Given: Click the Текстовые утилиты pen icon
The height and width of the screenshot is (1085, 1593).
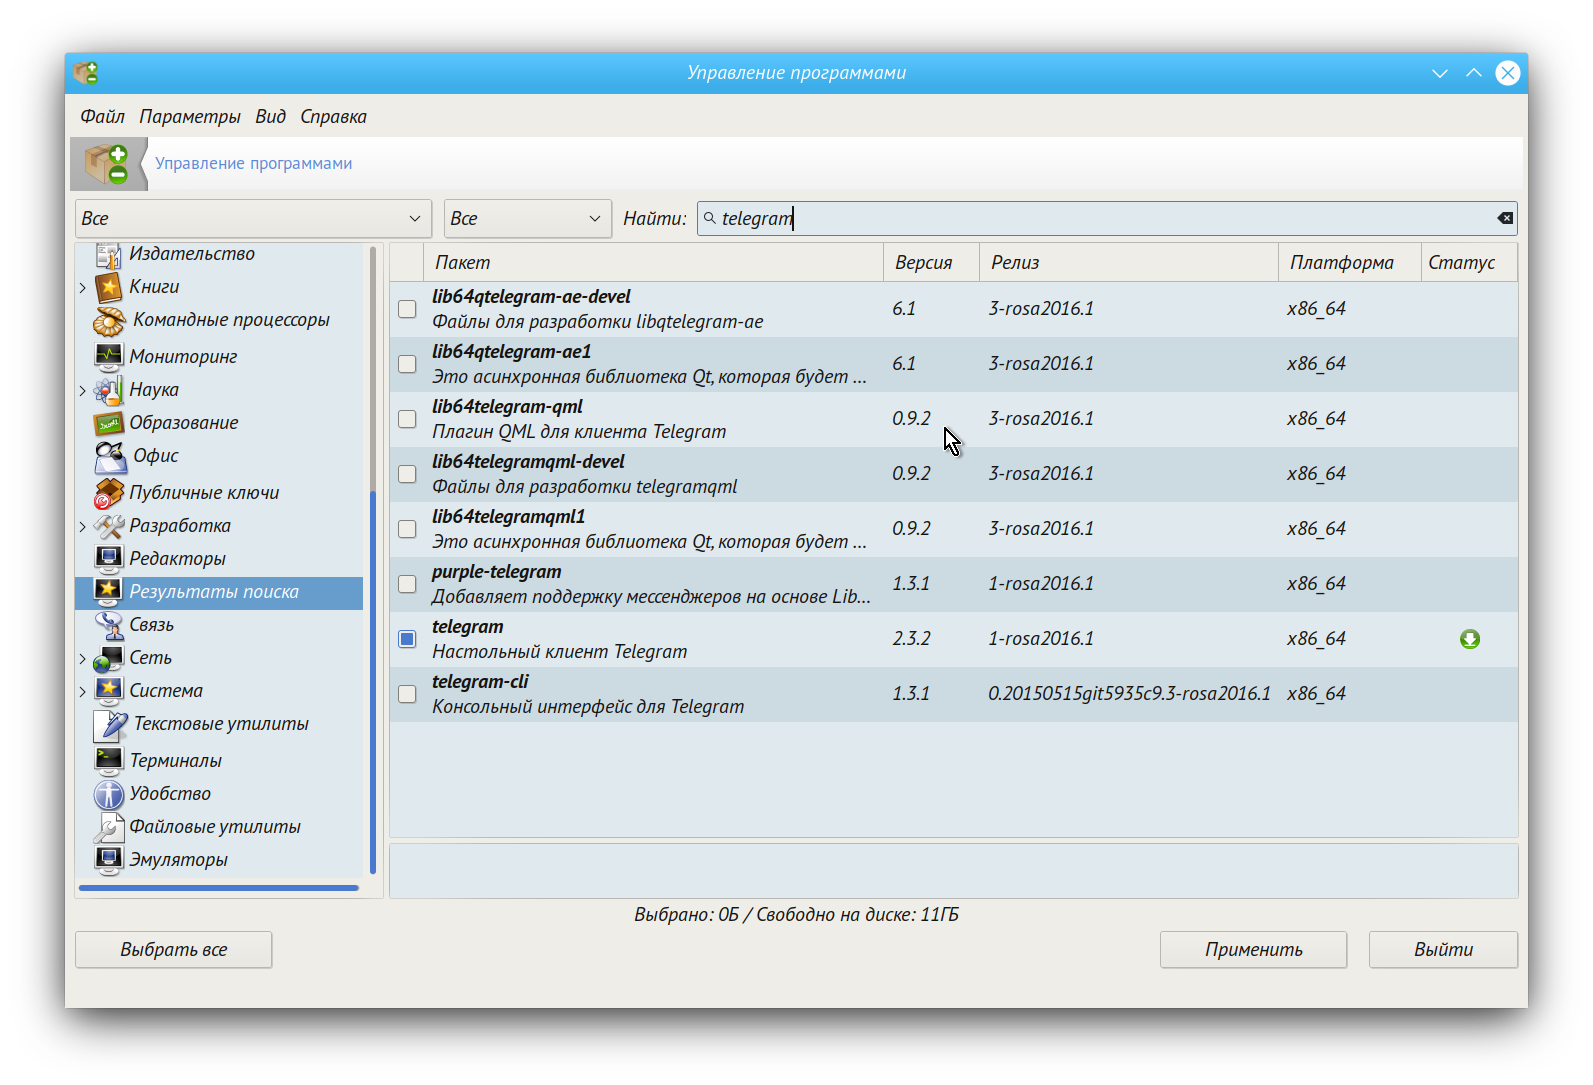Looking at the screenshot, I should pos(110,725).
